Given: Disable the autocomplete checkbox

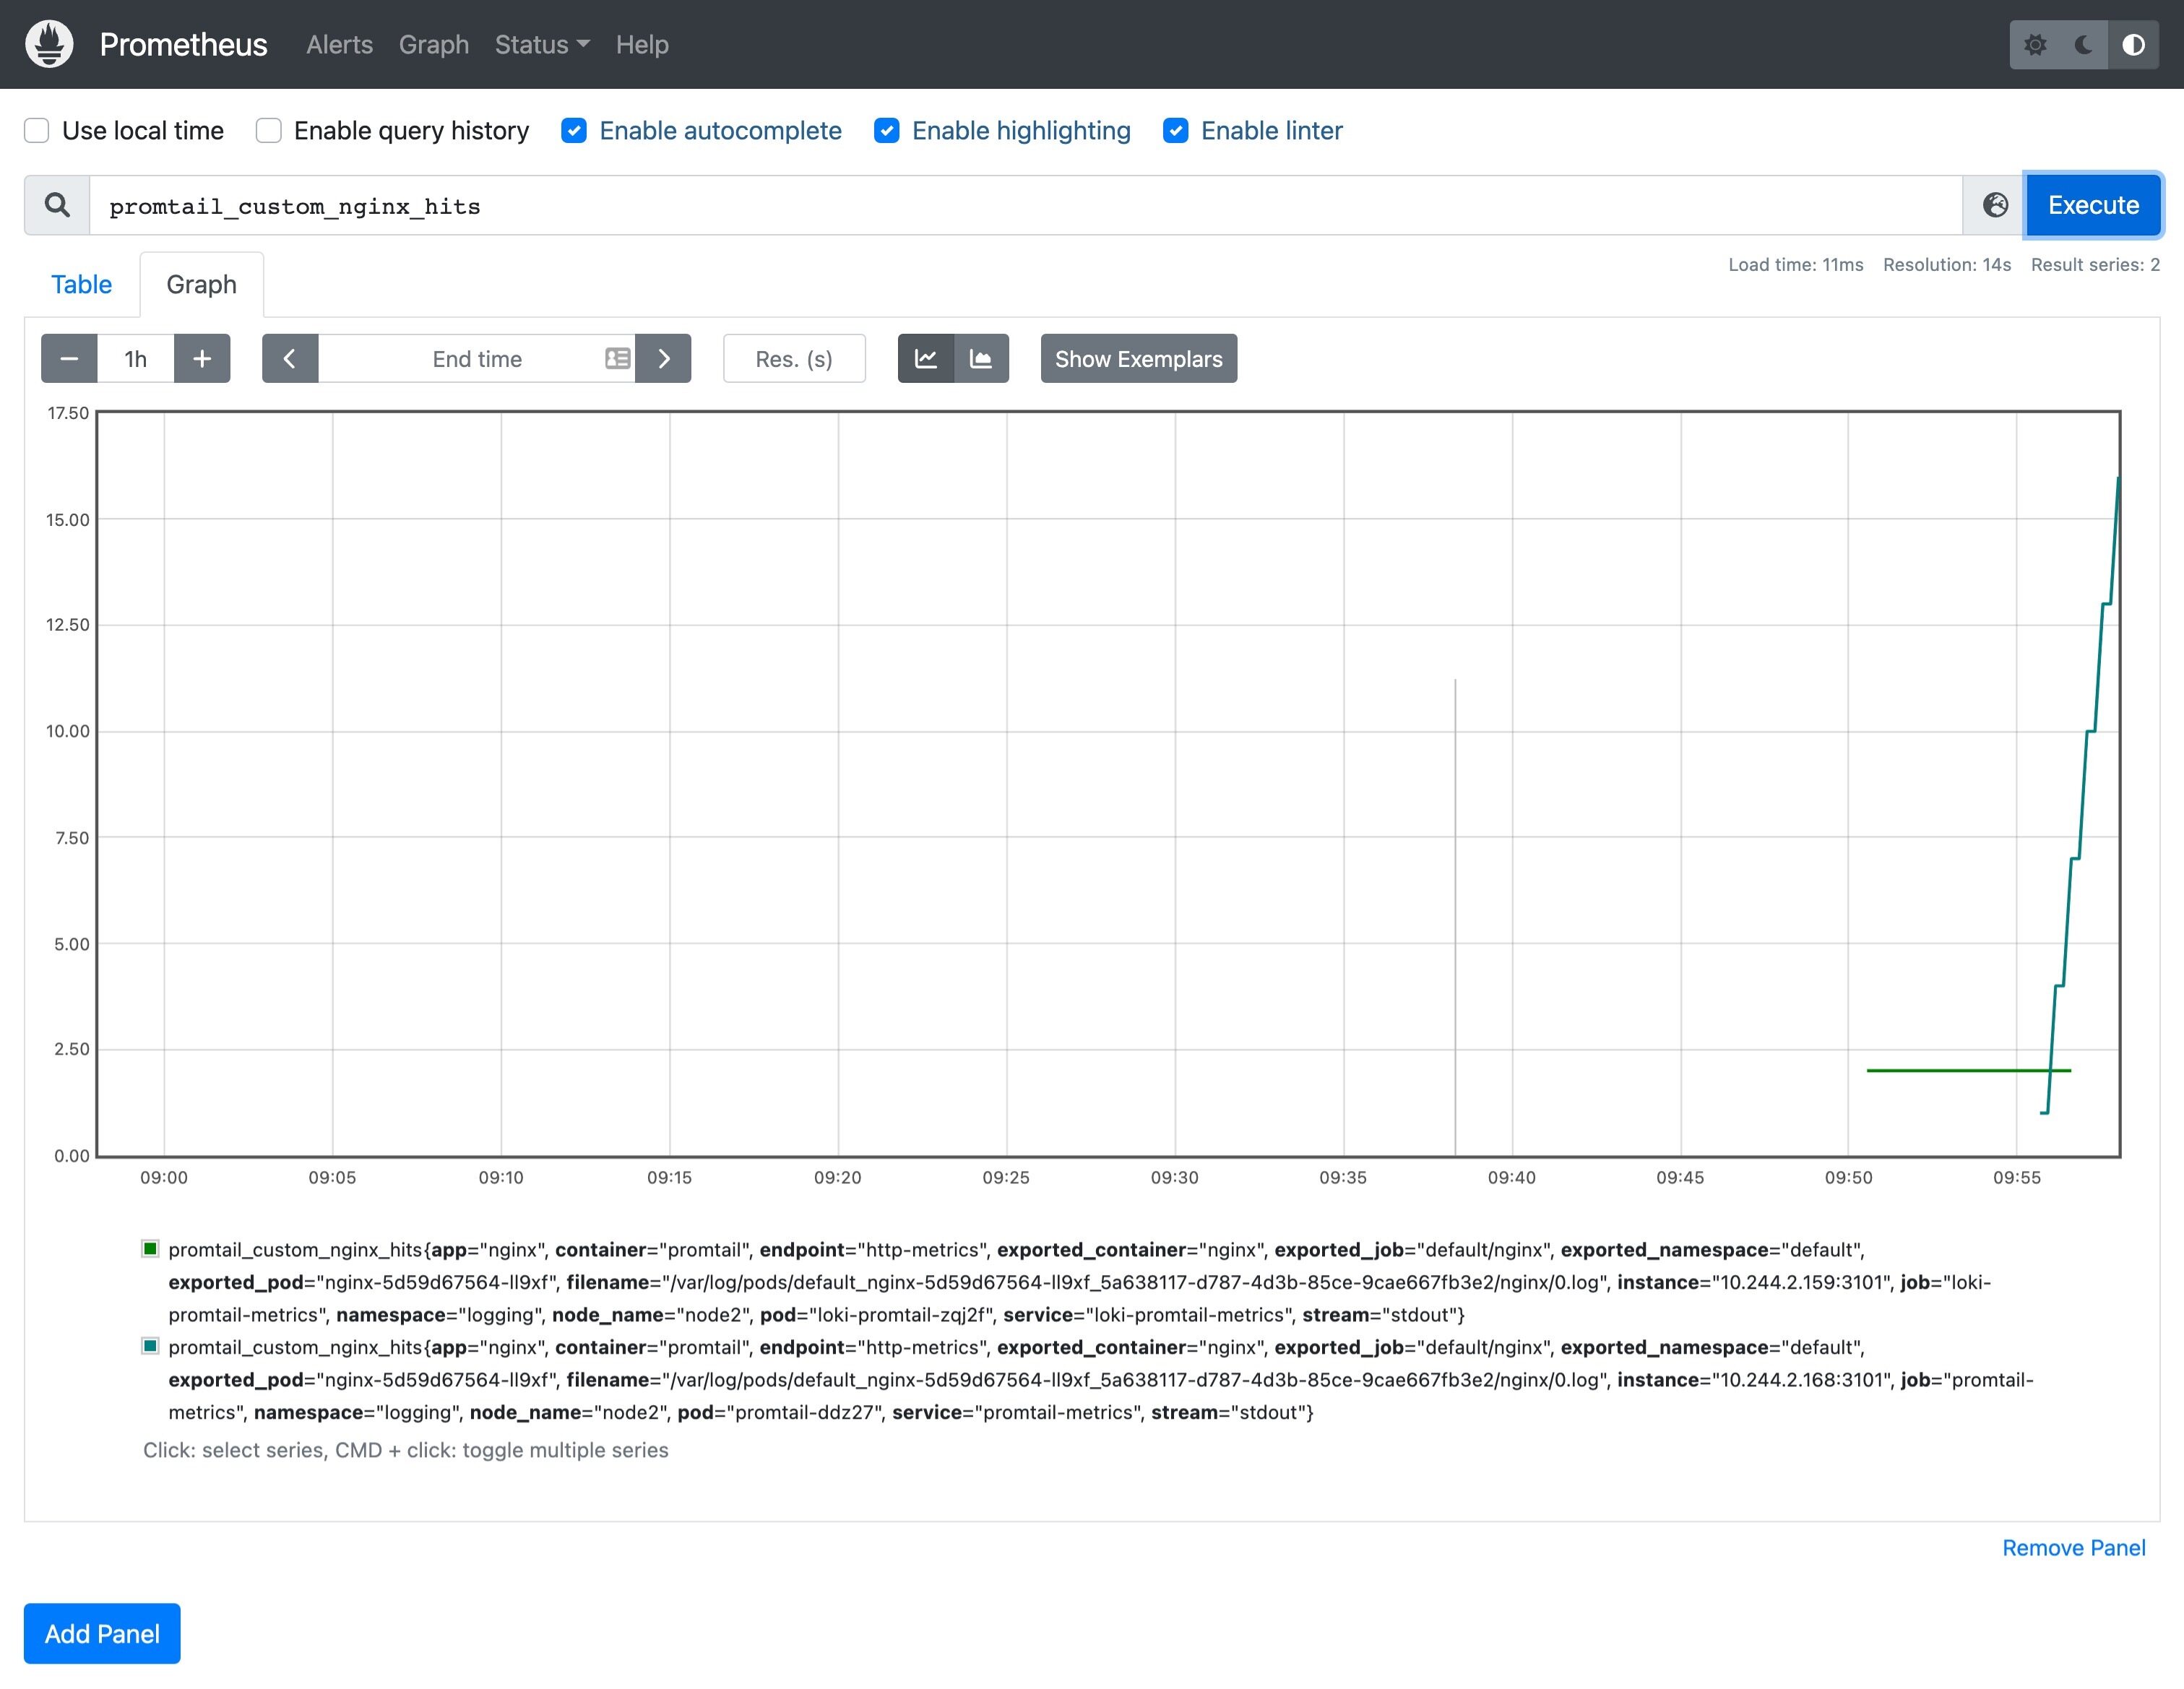Looking at the screenshot, I should (x=574, y=131).
